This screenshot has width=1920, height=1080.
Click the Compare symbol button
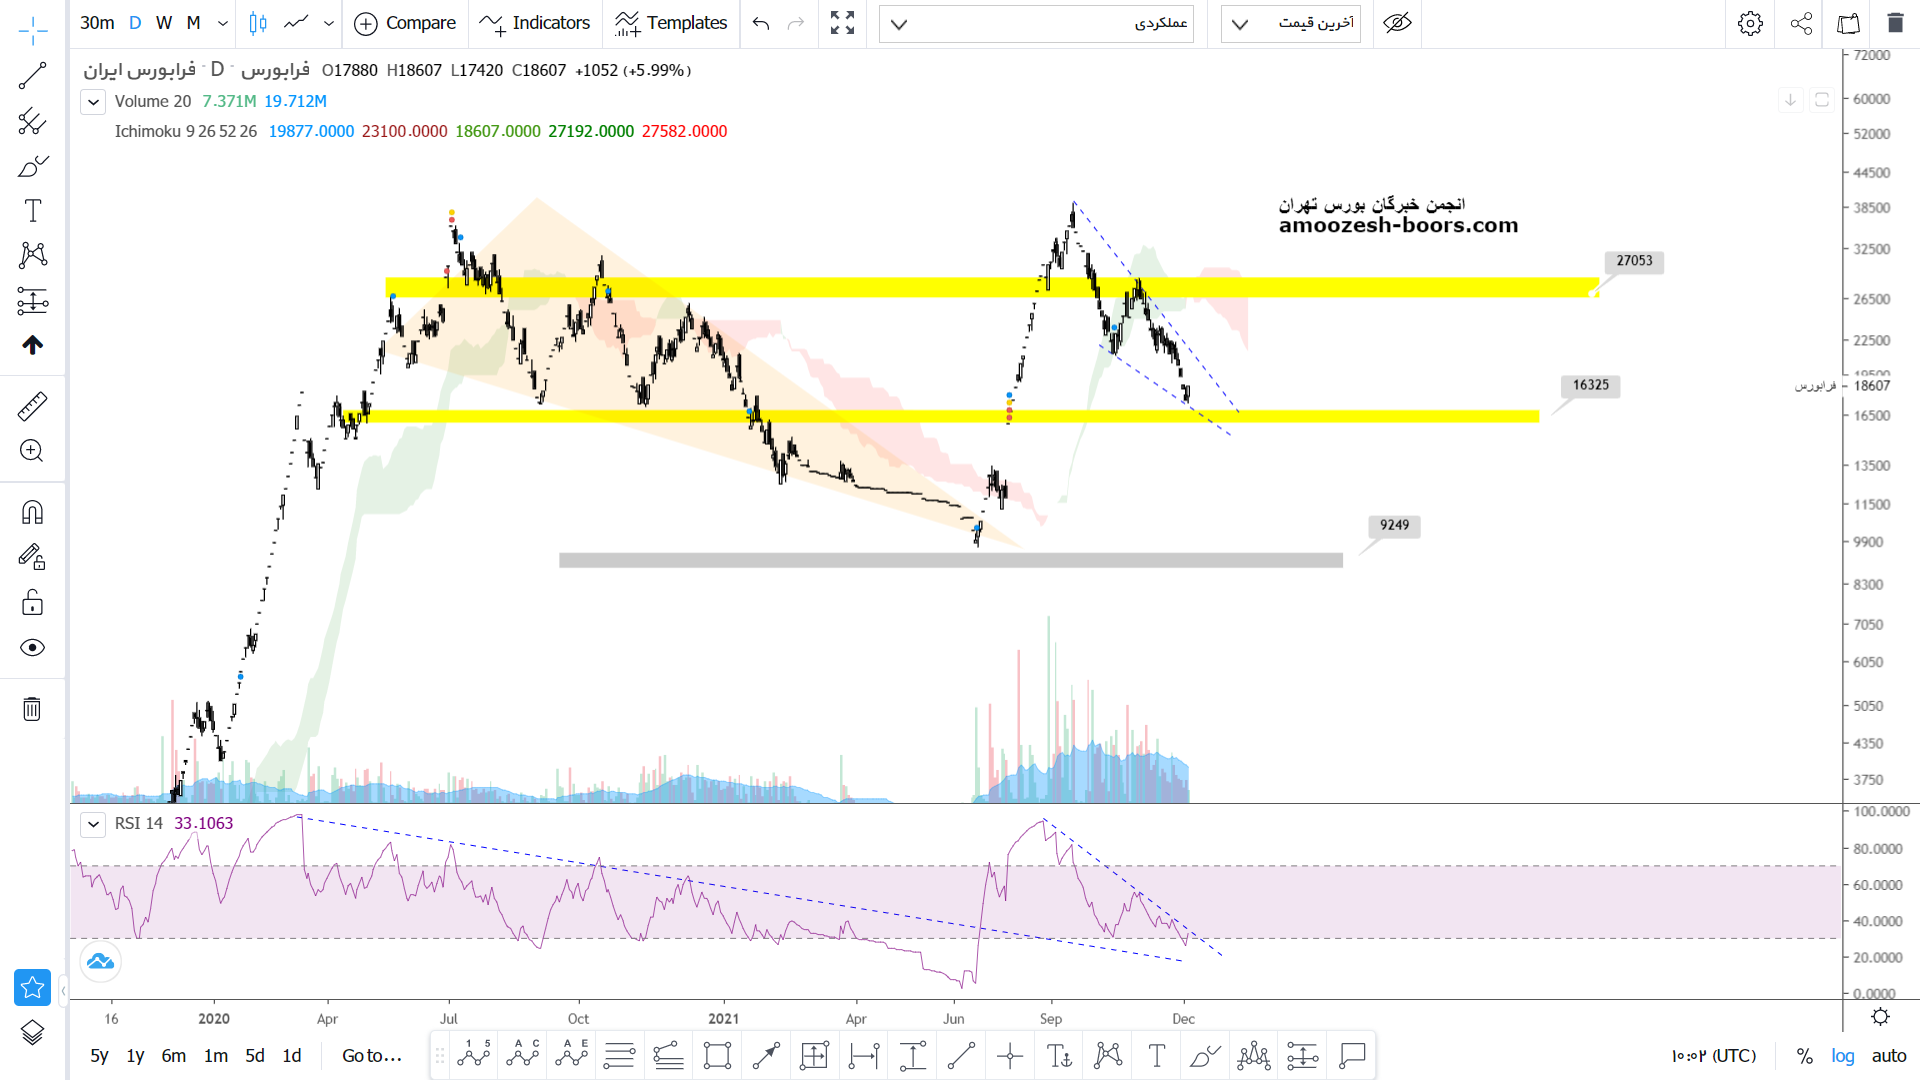click(405, 23)
